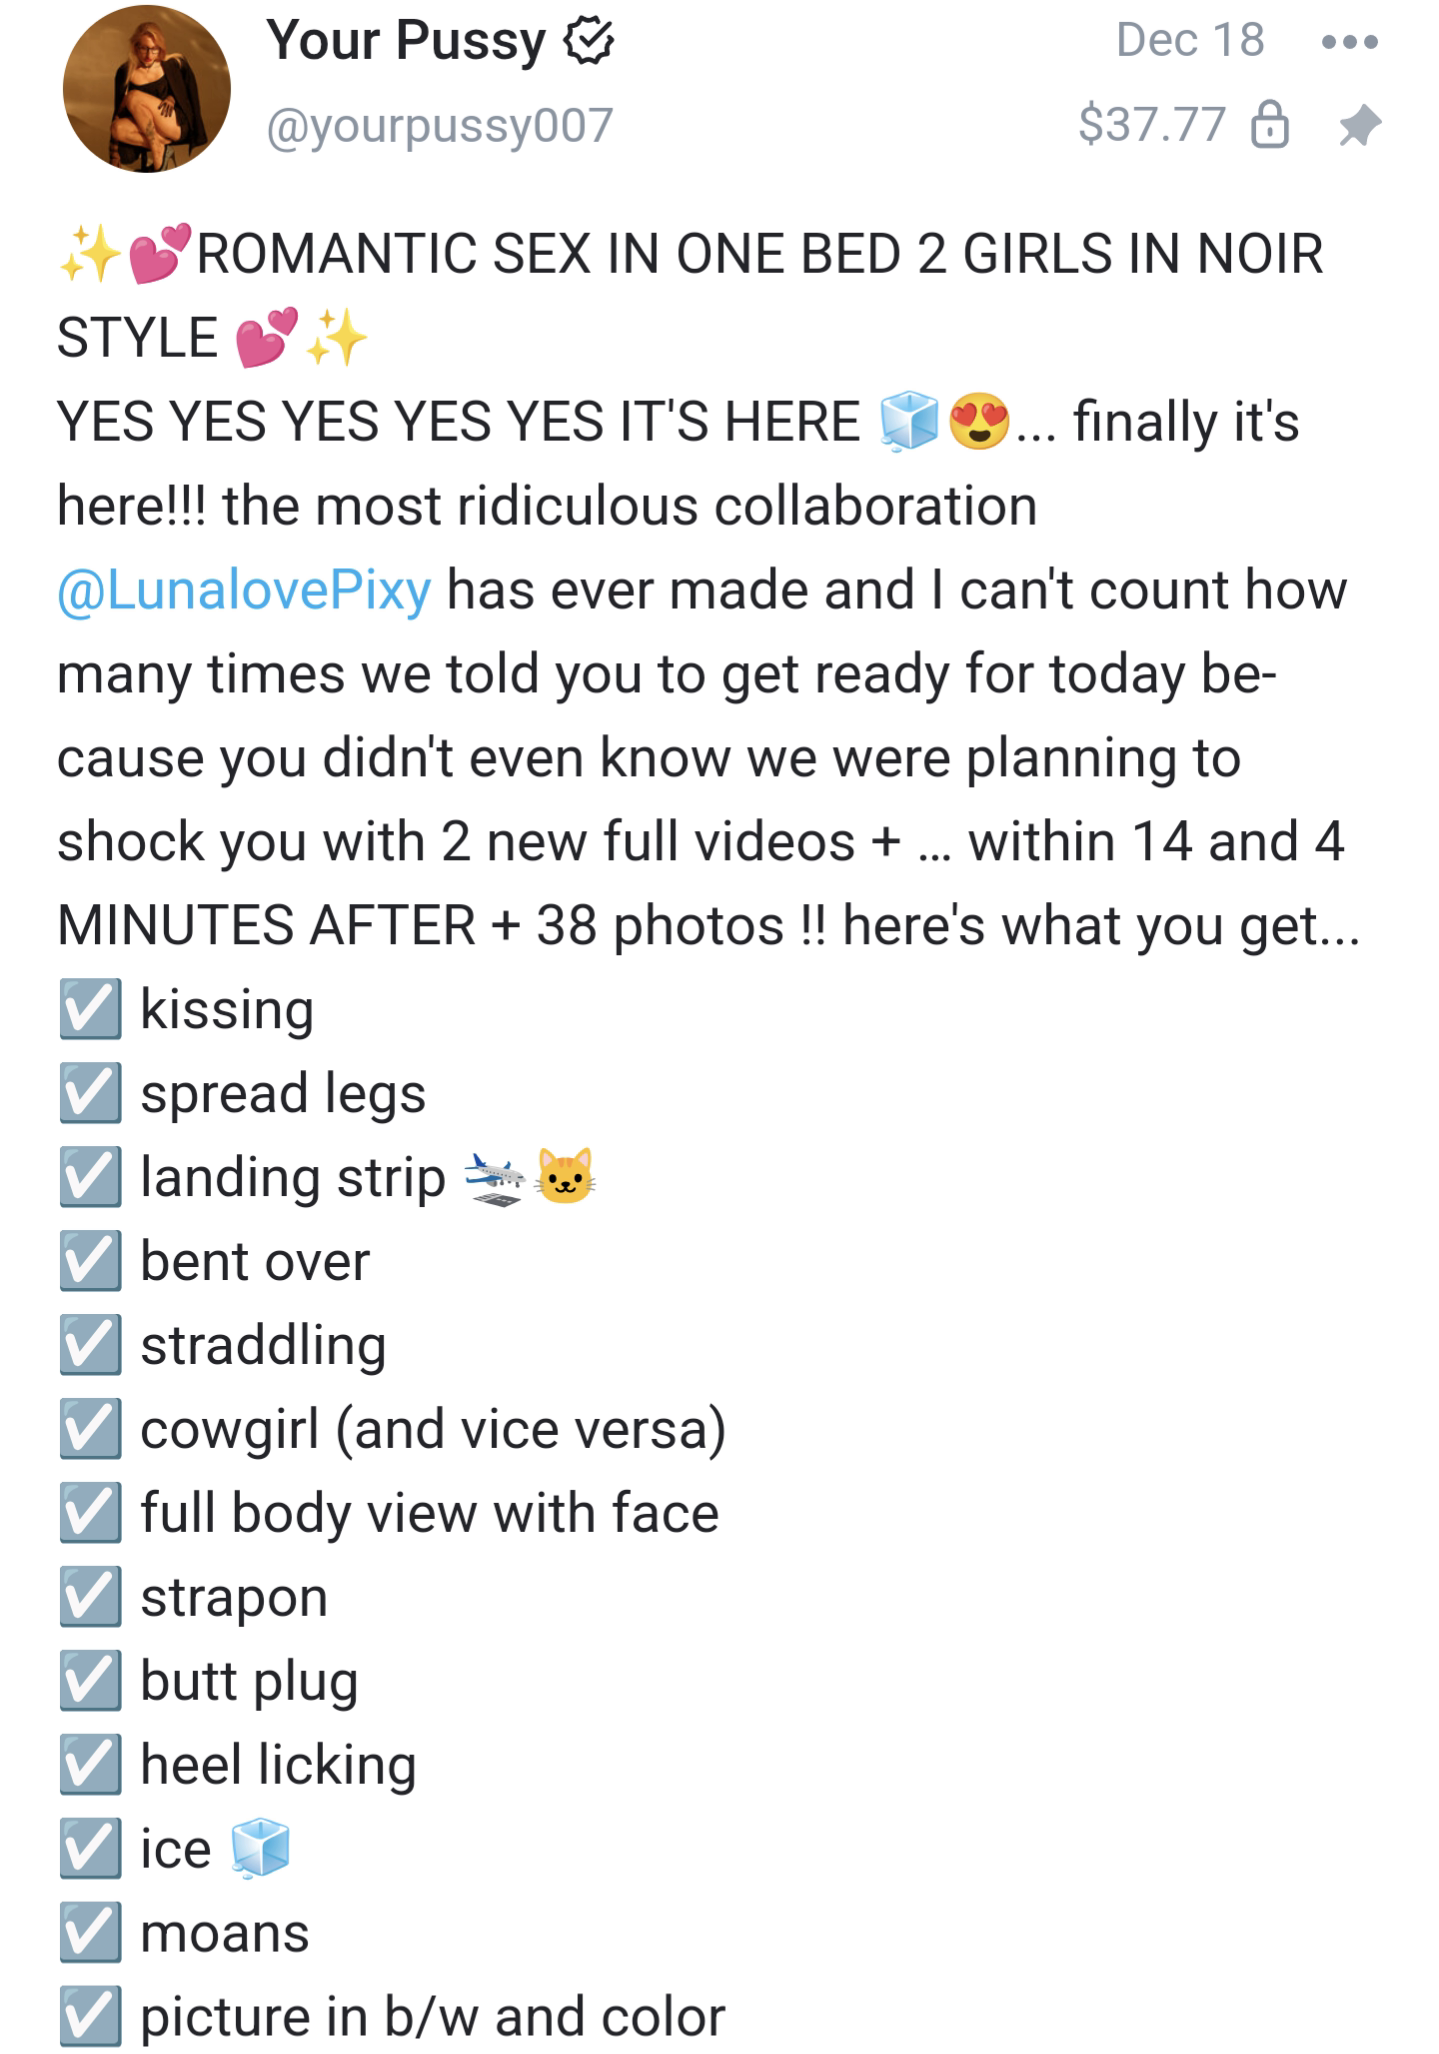
Task: Click the pink hearts emoji after "STYLE"
Action: pyautogui.click(x=266, y=337)
